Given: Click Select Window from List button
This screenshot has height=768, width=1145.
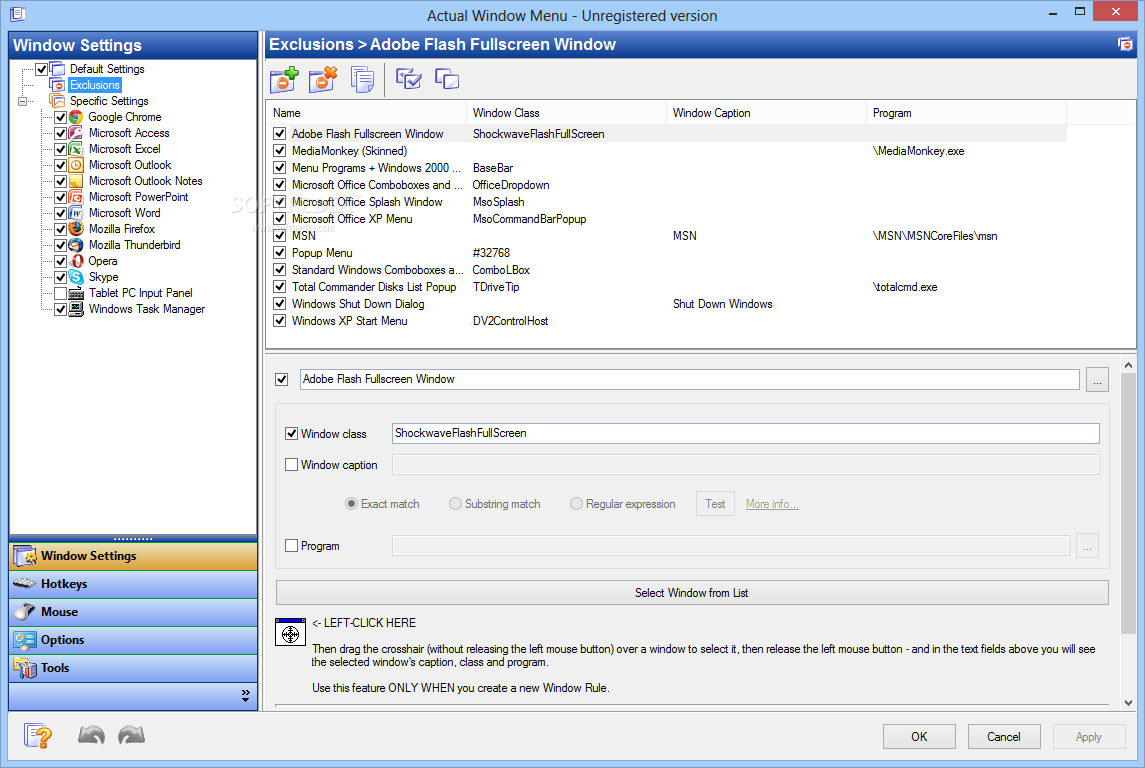Looking at the screenshot, I should [692, 593].
